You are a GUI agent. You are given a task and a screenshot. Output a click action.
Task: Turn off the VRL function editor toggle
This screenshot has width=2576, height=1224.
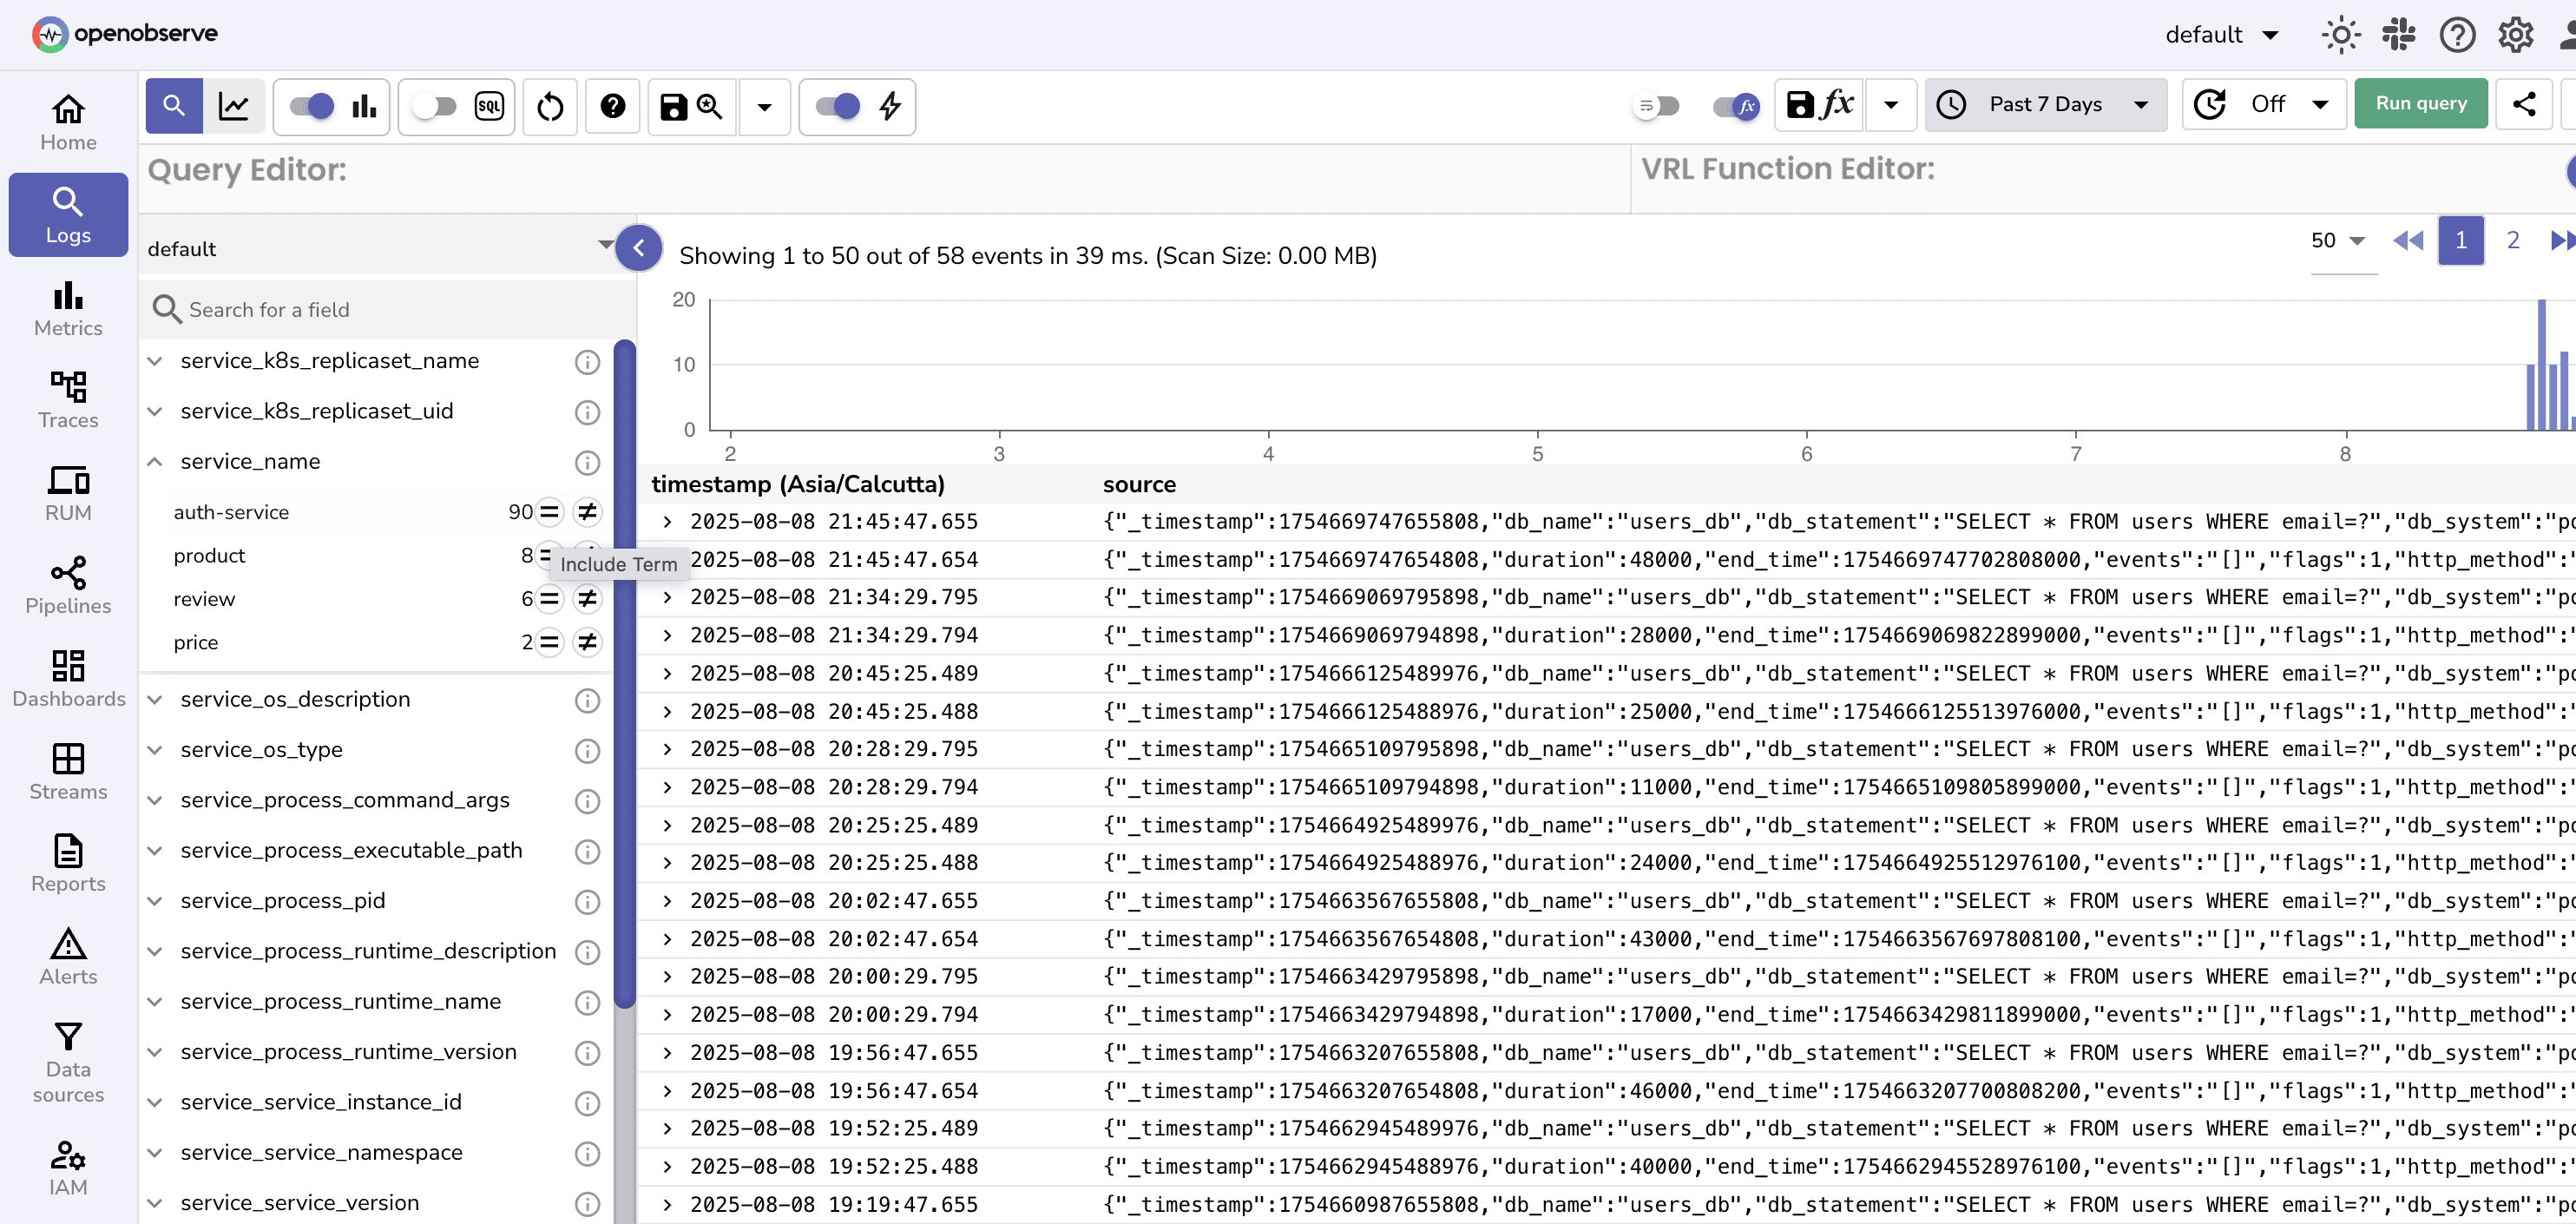pyautogui.click(x=1737, y=106)
